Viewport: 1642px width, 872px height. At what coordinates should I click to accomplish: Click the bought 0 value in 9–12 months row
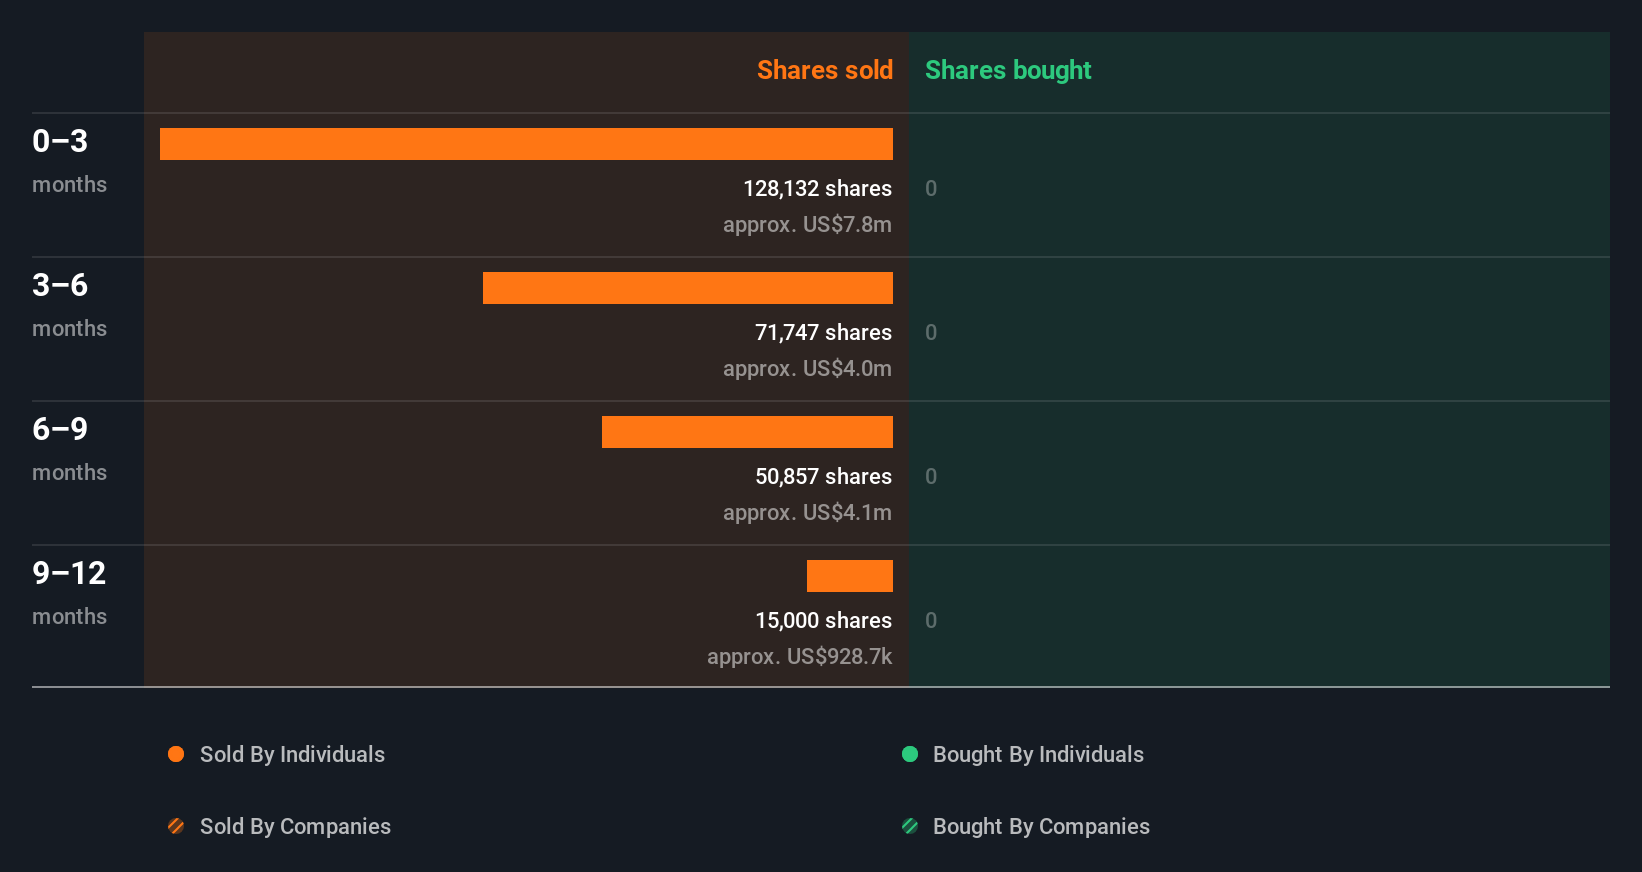click(931, 620)
